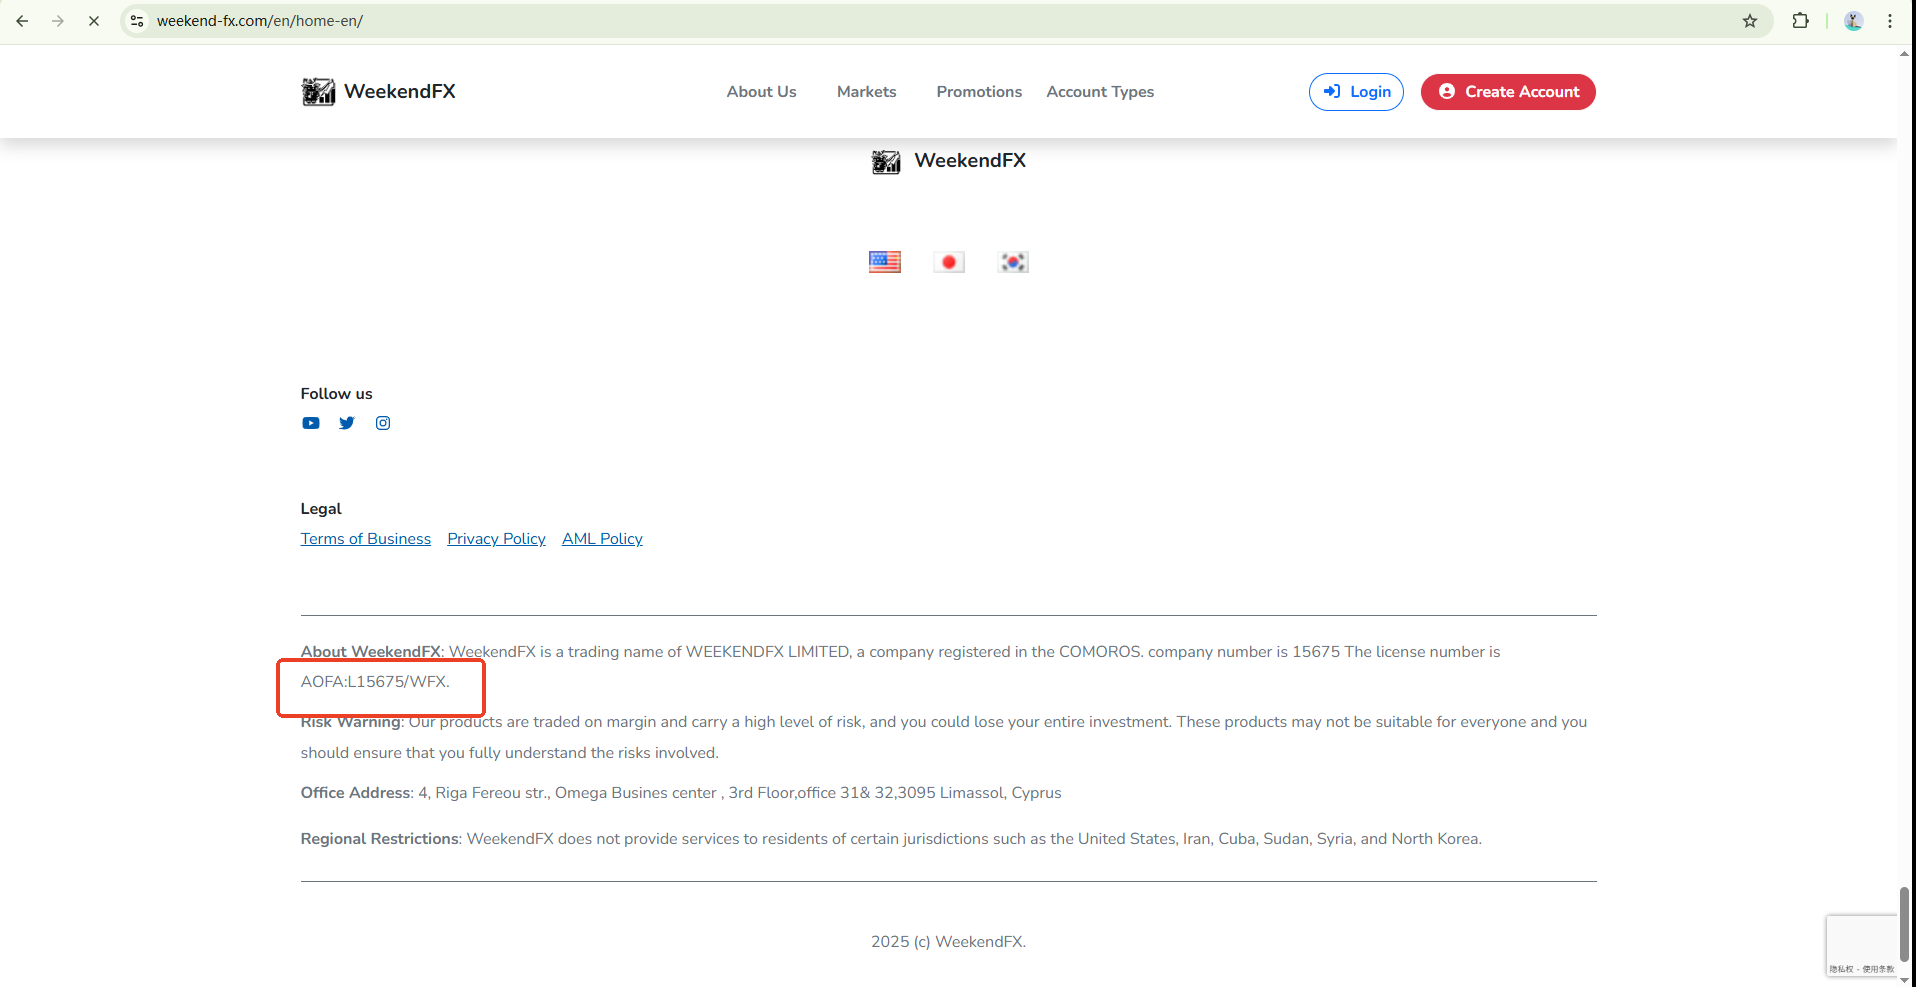The height and width of the screenshot is (987, 1916).
Task: Open the browser extensions puzzle icon
Action: [x=1800, y=21]
